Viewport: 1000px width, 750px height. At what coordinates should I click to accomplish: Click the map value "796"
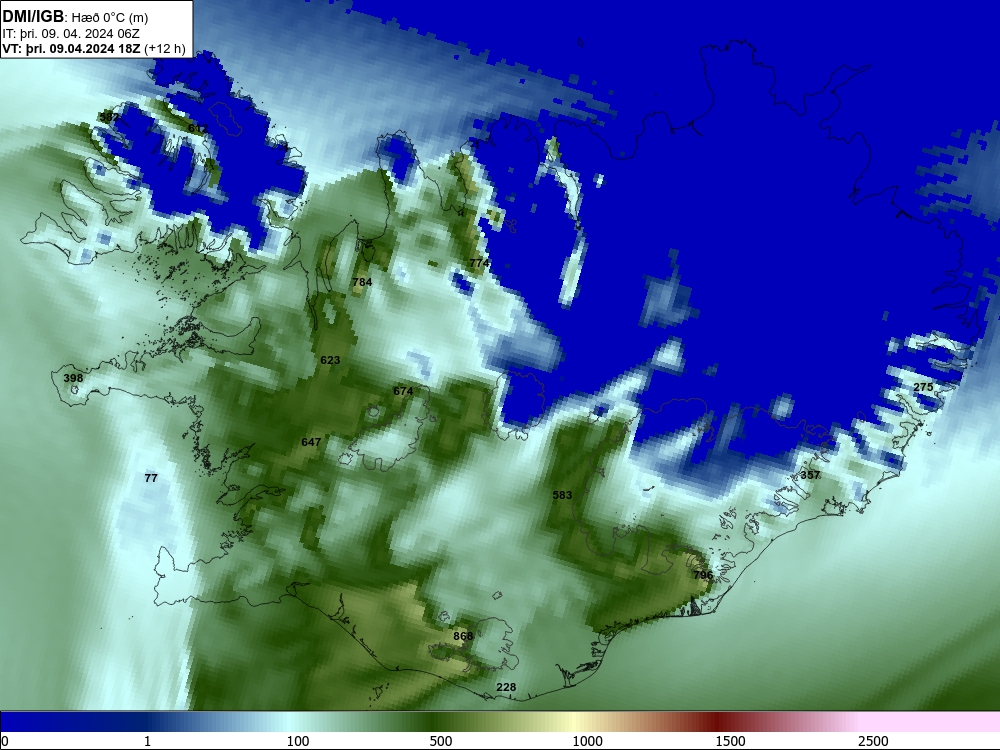[x=703, y=575]
